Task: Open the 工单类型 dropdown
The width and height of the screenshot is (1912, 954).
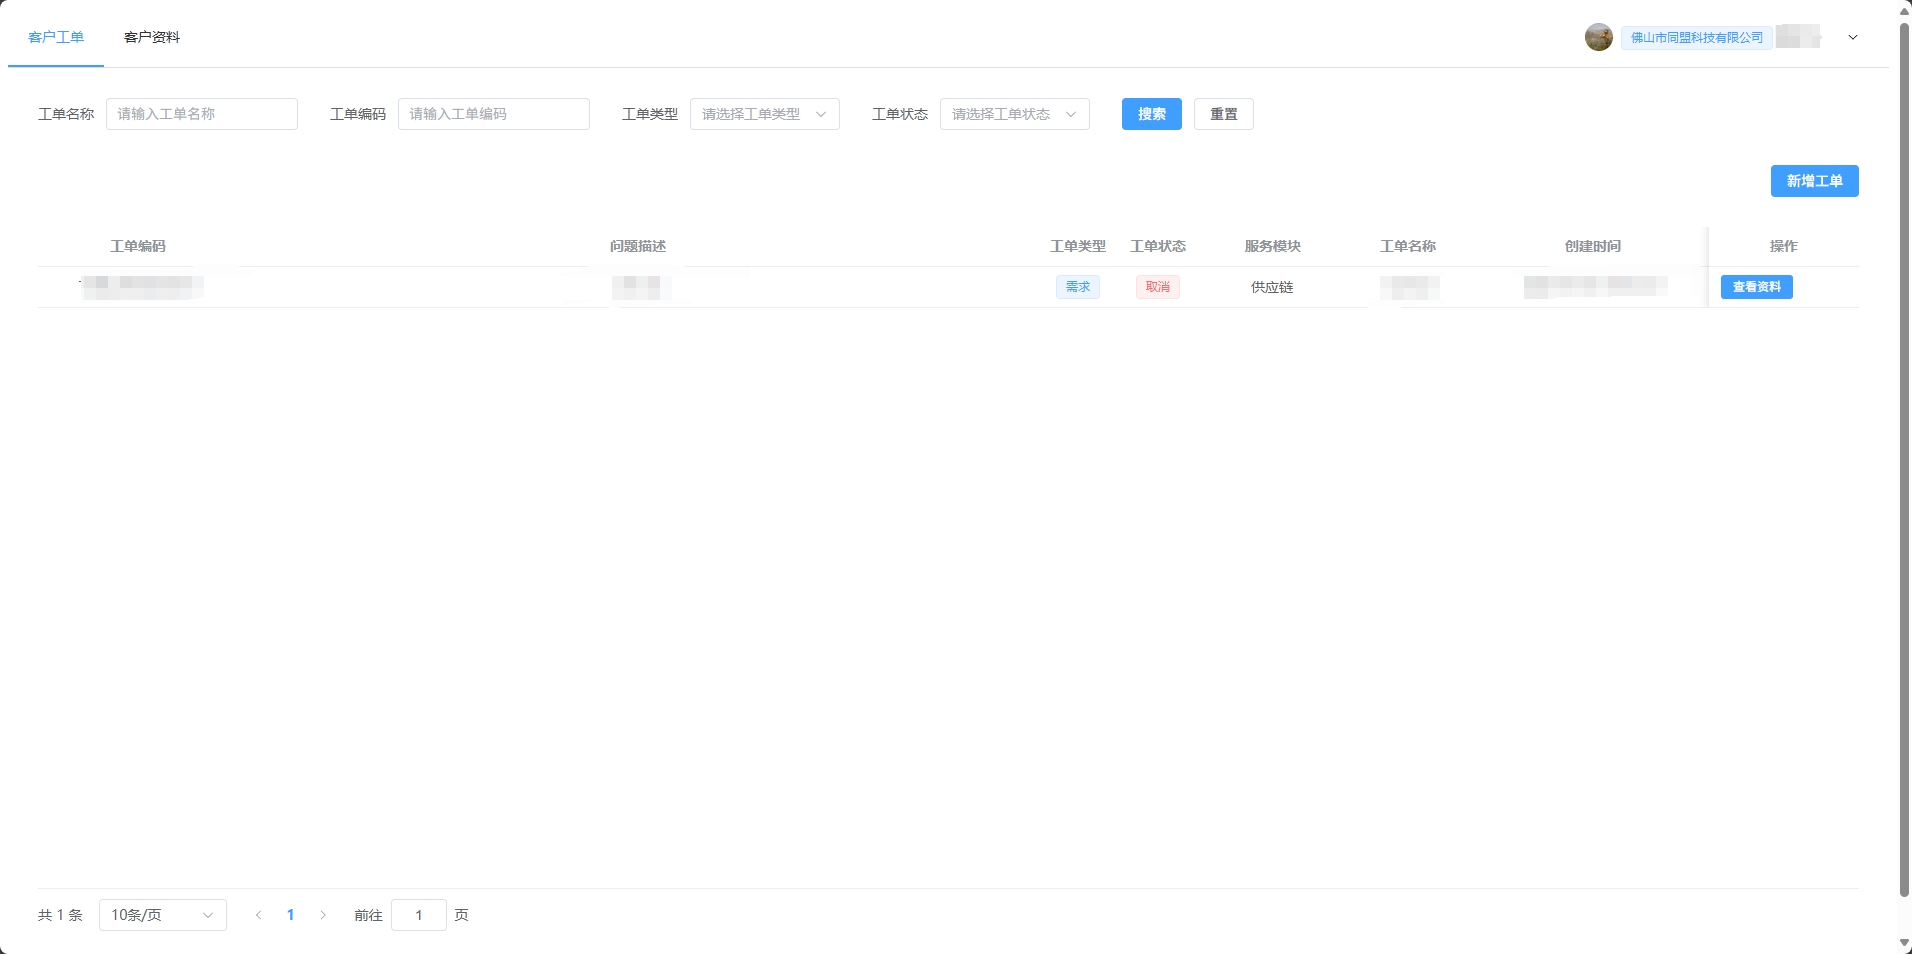Action: click(764, 114)
